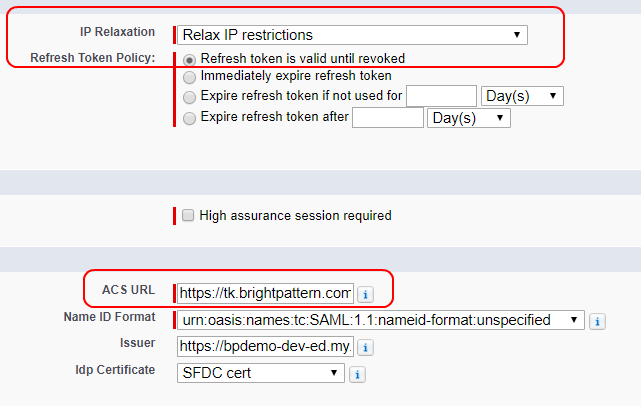Click the 'High assurance session required' label

click(x=295, y=215)
